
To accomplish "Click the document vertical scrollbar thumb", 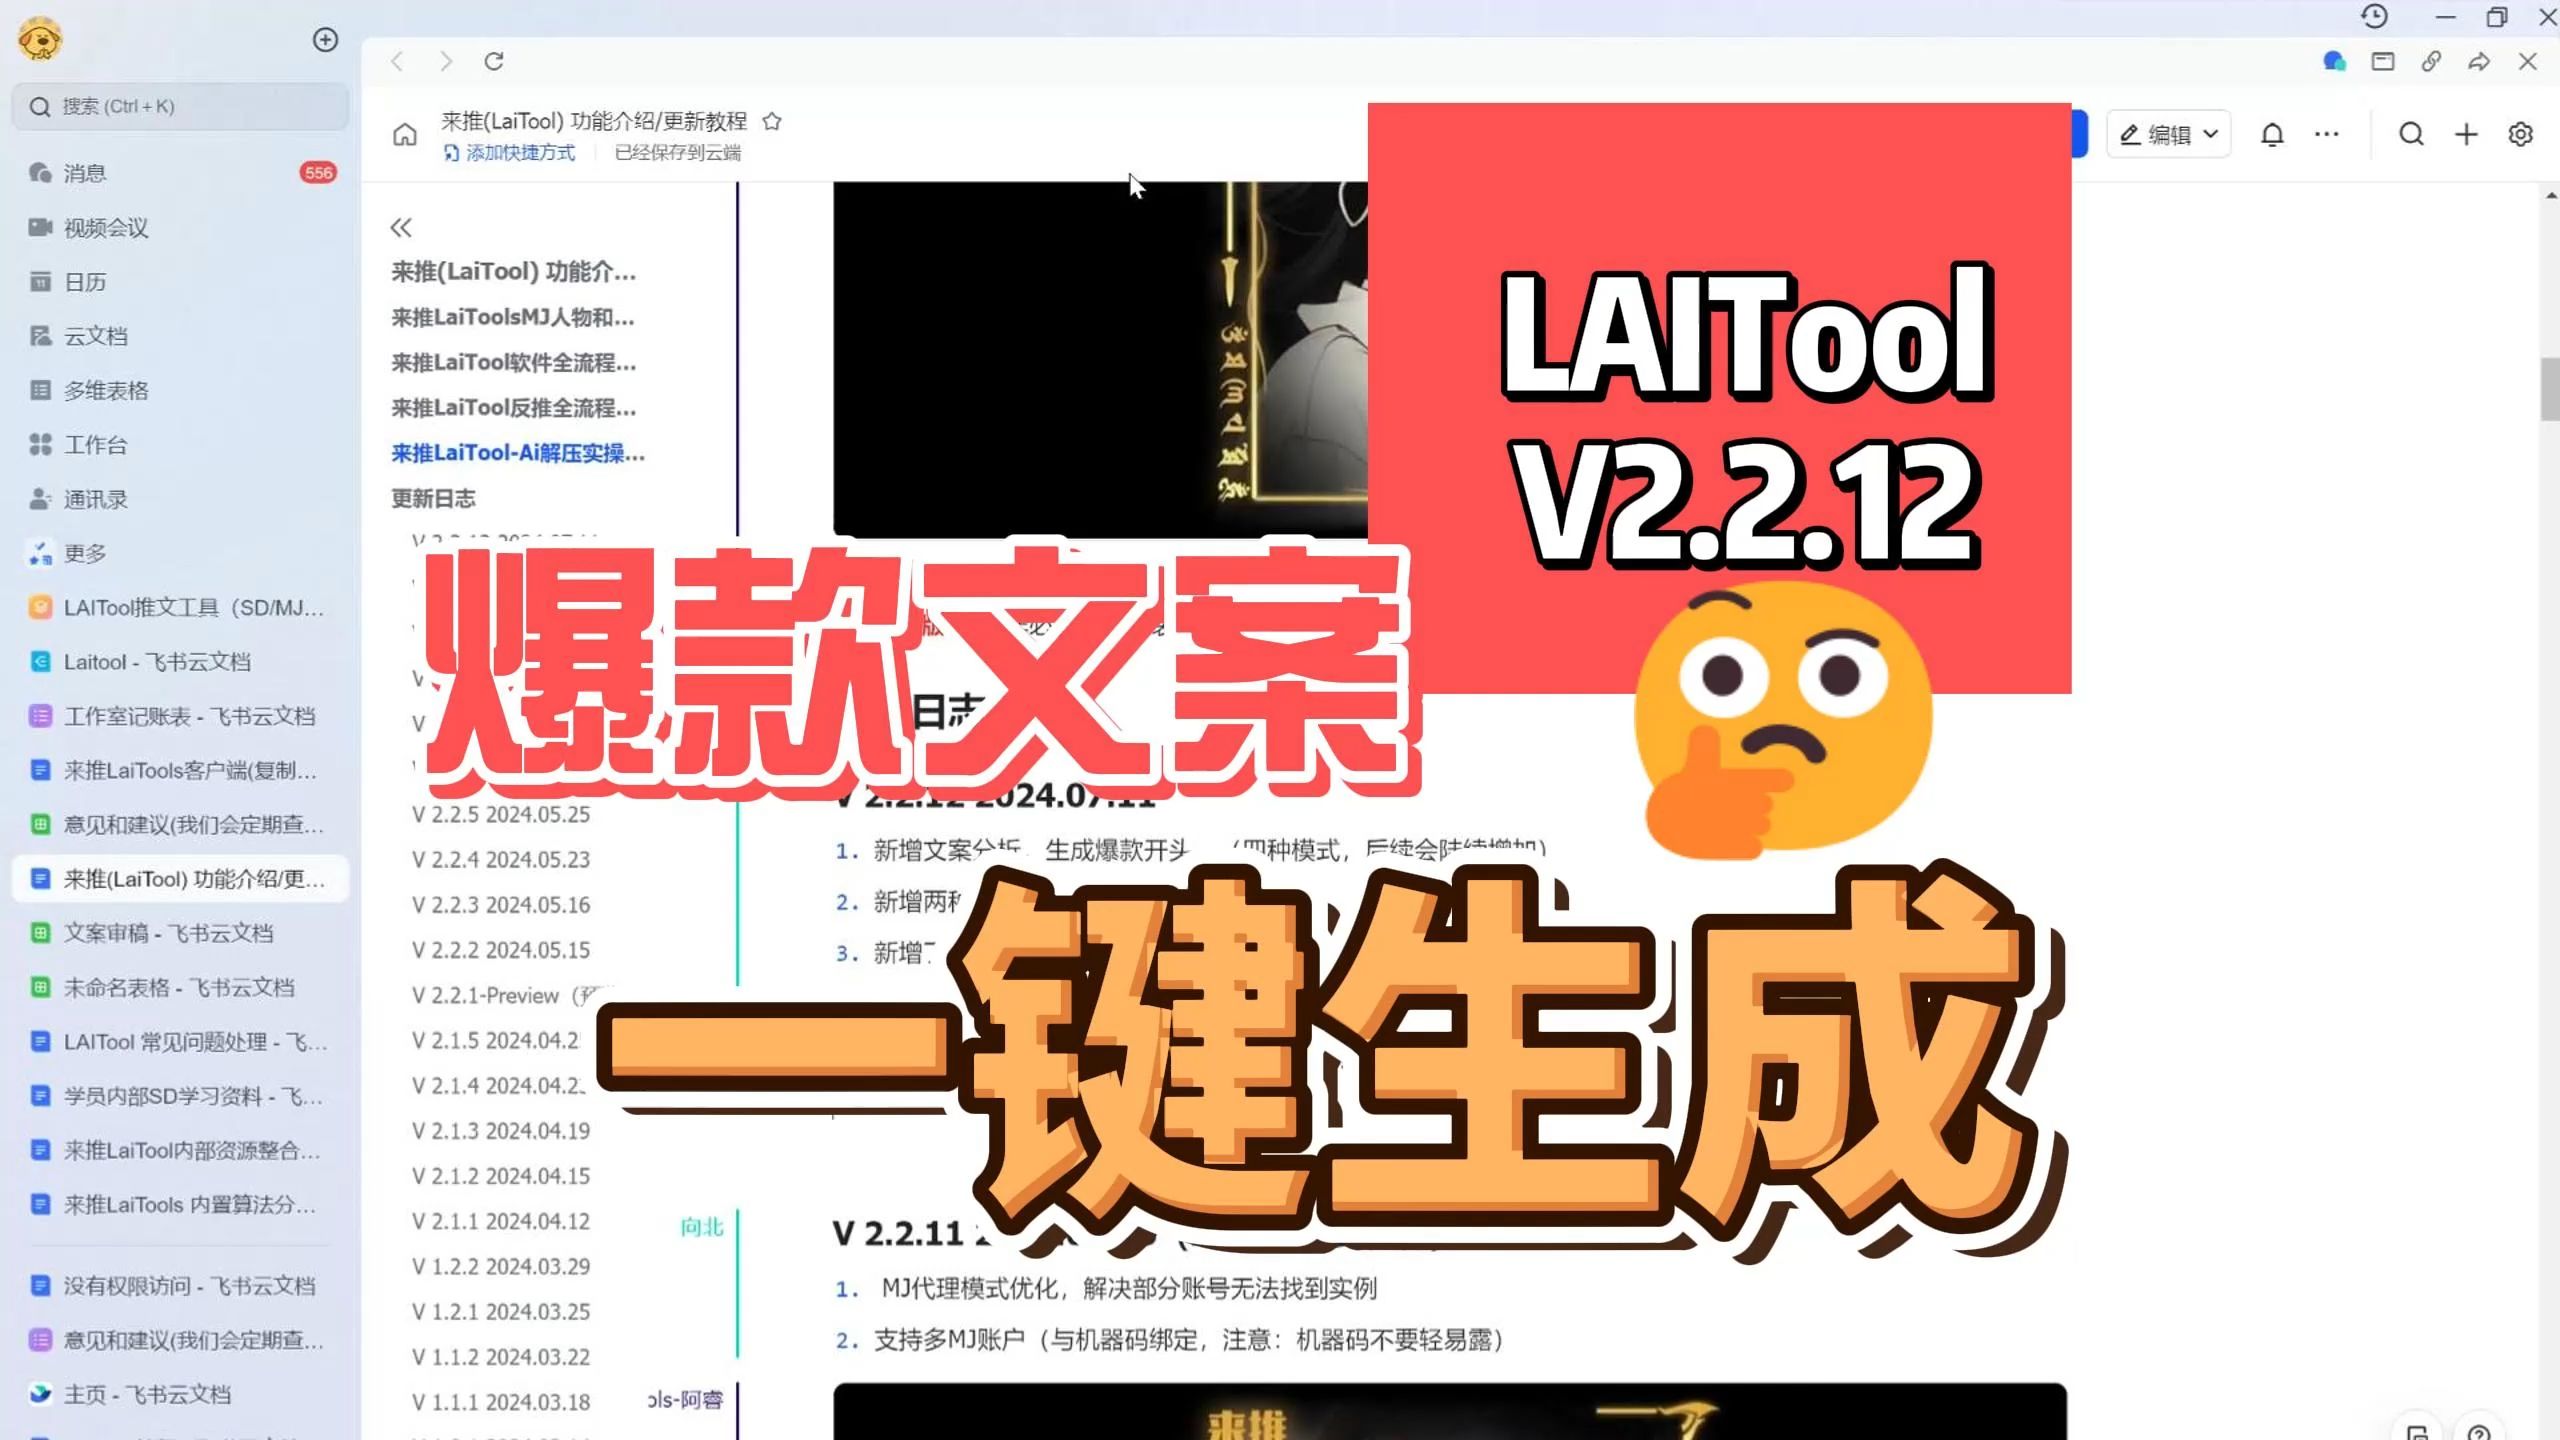I will 2550,388.
